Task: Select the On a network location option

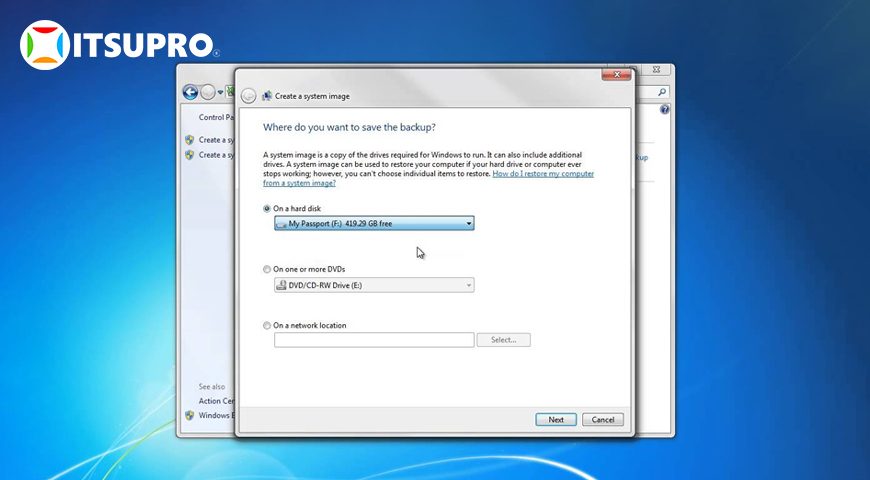Action: pyautogui.click(x=267, y=326)
